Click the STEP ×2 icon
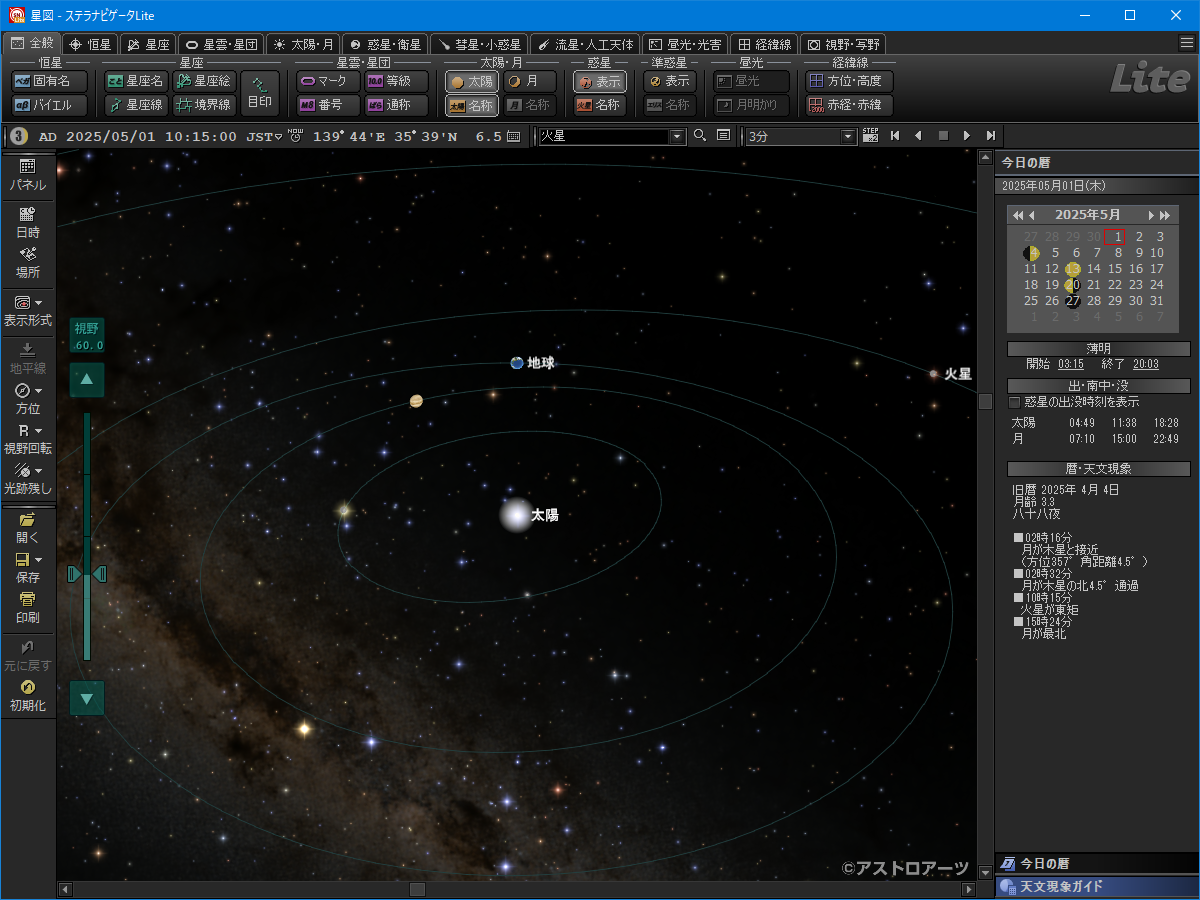1200x900 pixels. click(870, 136)
